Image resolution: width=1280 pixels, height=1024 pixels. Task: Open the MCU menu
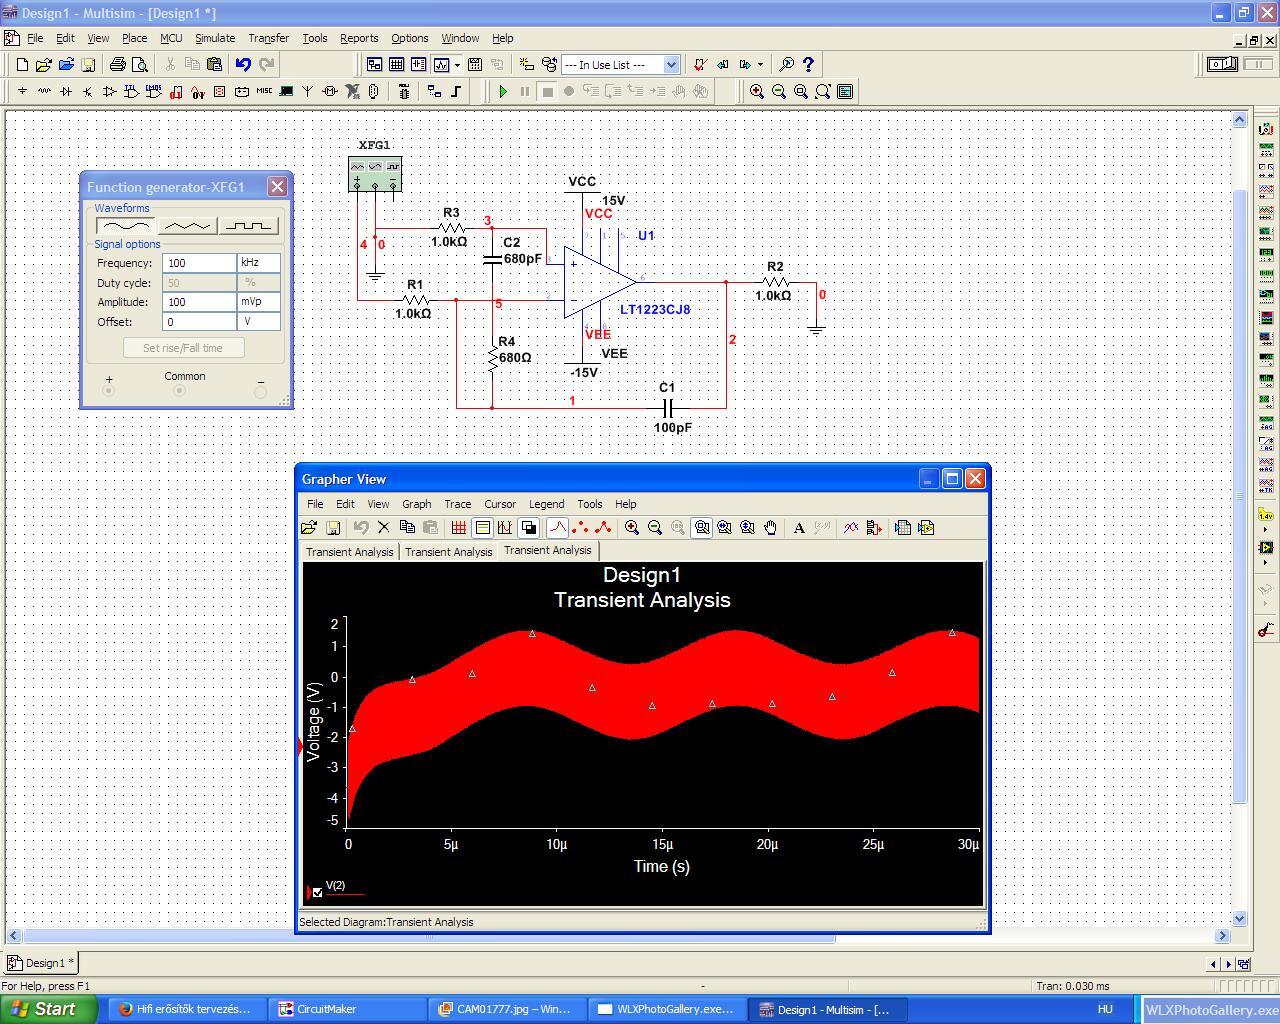(171, 38)
